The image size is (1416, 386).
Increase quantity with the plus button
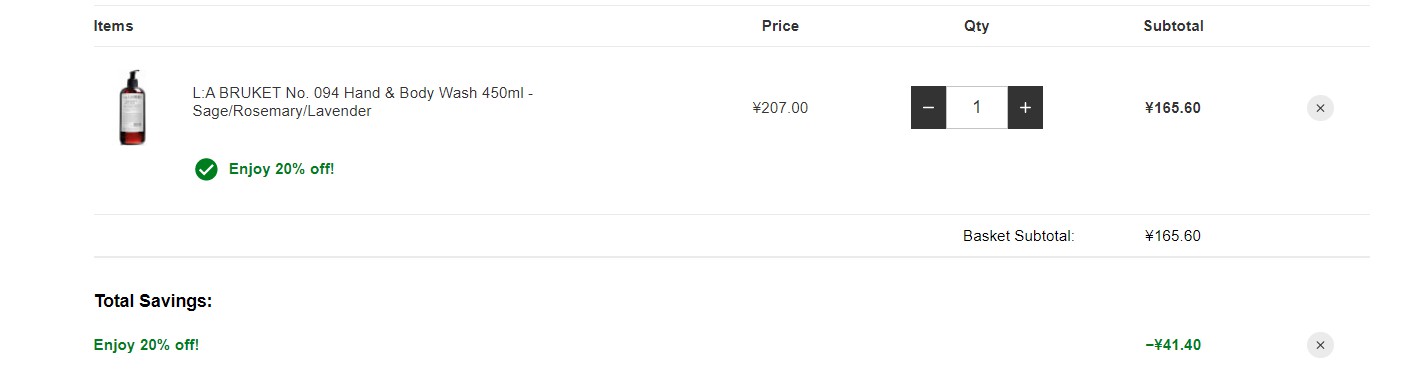click(1025, 108)
